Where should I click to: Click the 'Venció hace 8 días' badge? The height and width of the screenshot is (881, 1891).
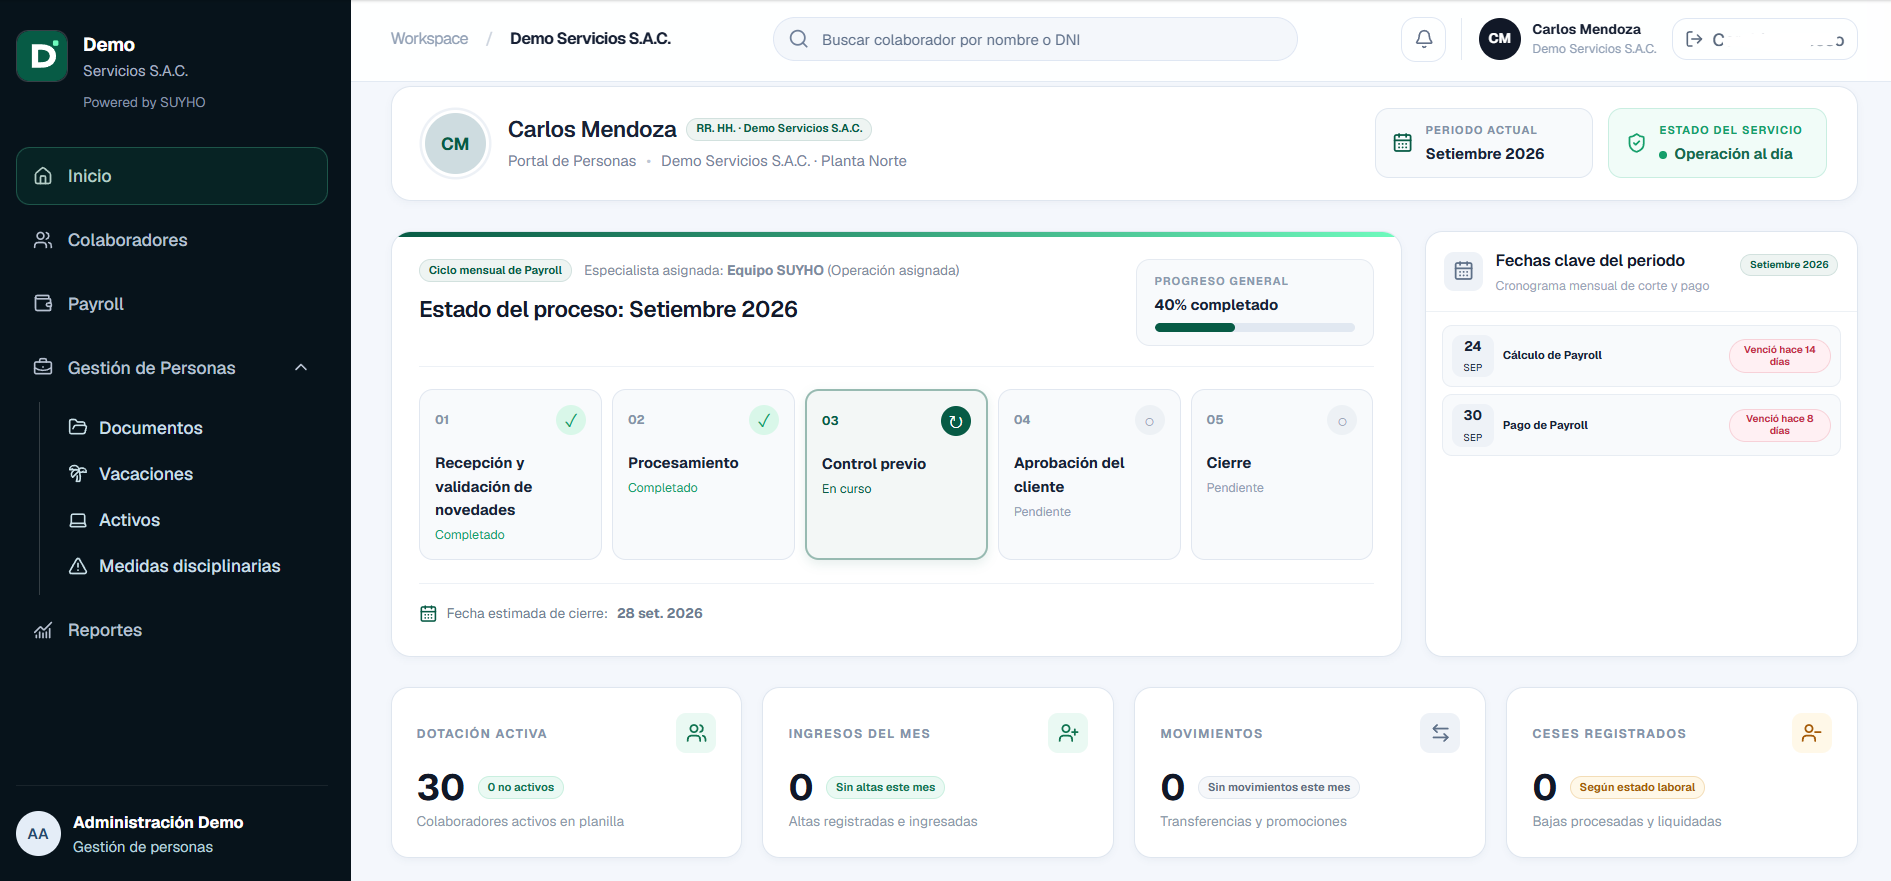click(x=1780, y=425)
